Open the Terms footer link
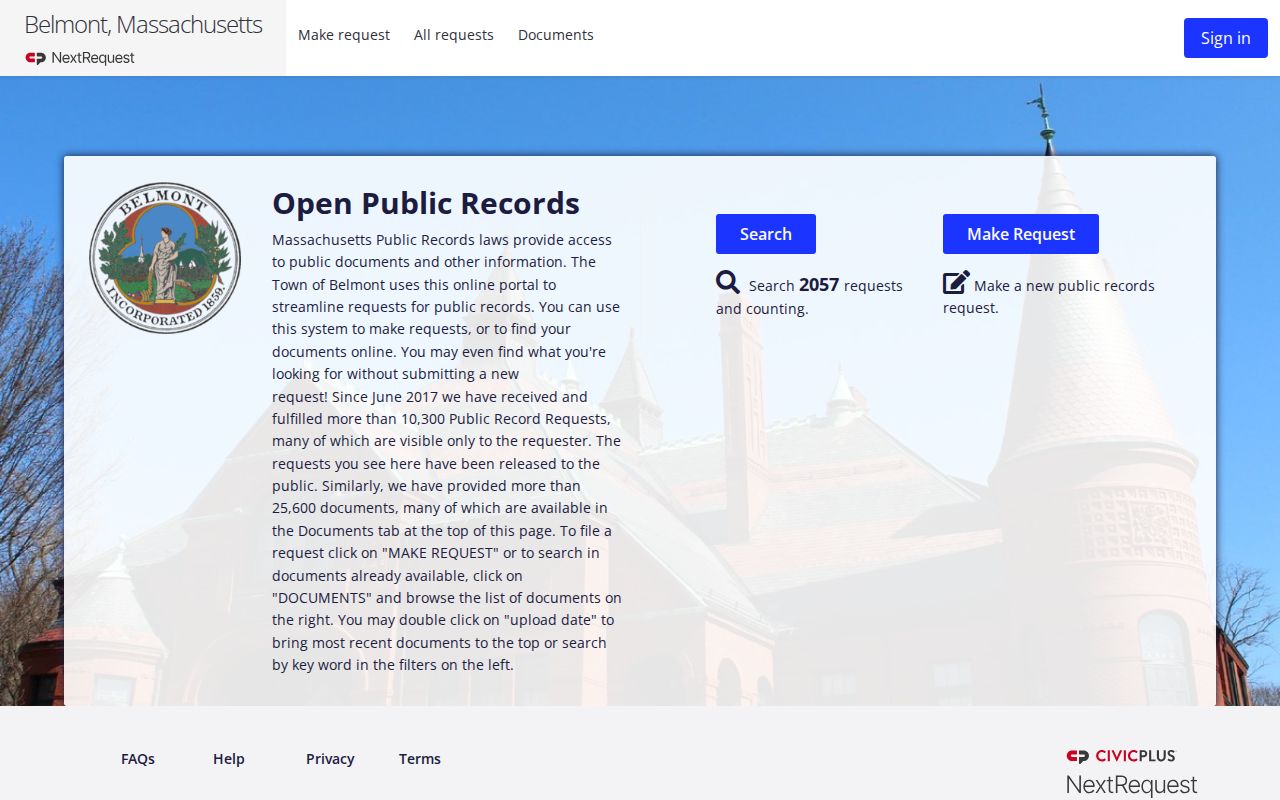 pyautogui.click(x=420, y=759)
